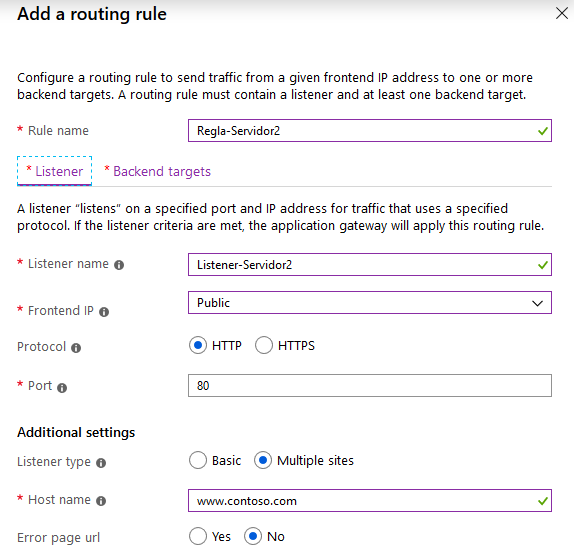Click the Host name info icon
The width and height of the screenshot is (574, 559).
101,500
